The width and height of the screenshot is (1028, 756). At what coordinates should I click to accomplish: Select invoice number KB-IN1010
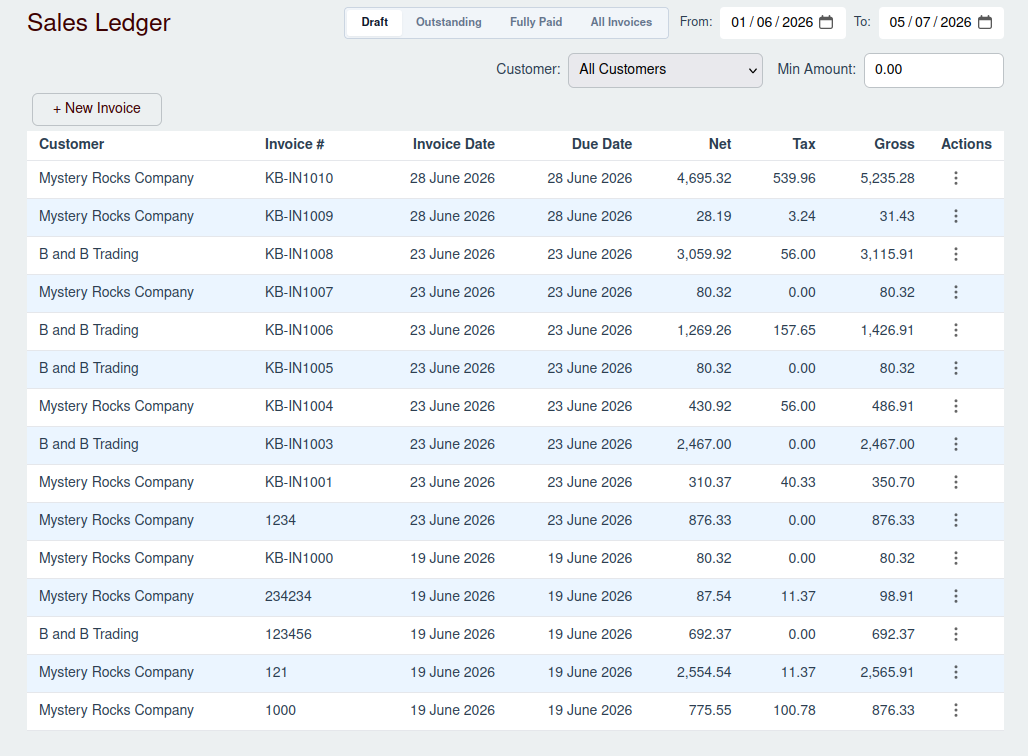coord(299,178)
